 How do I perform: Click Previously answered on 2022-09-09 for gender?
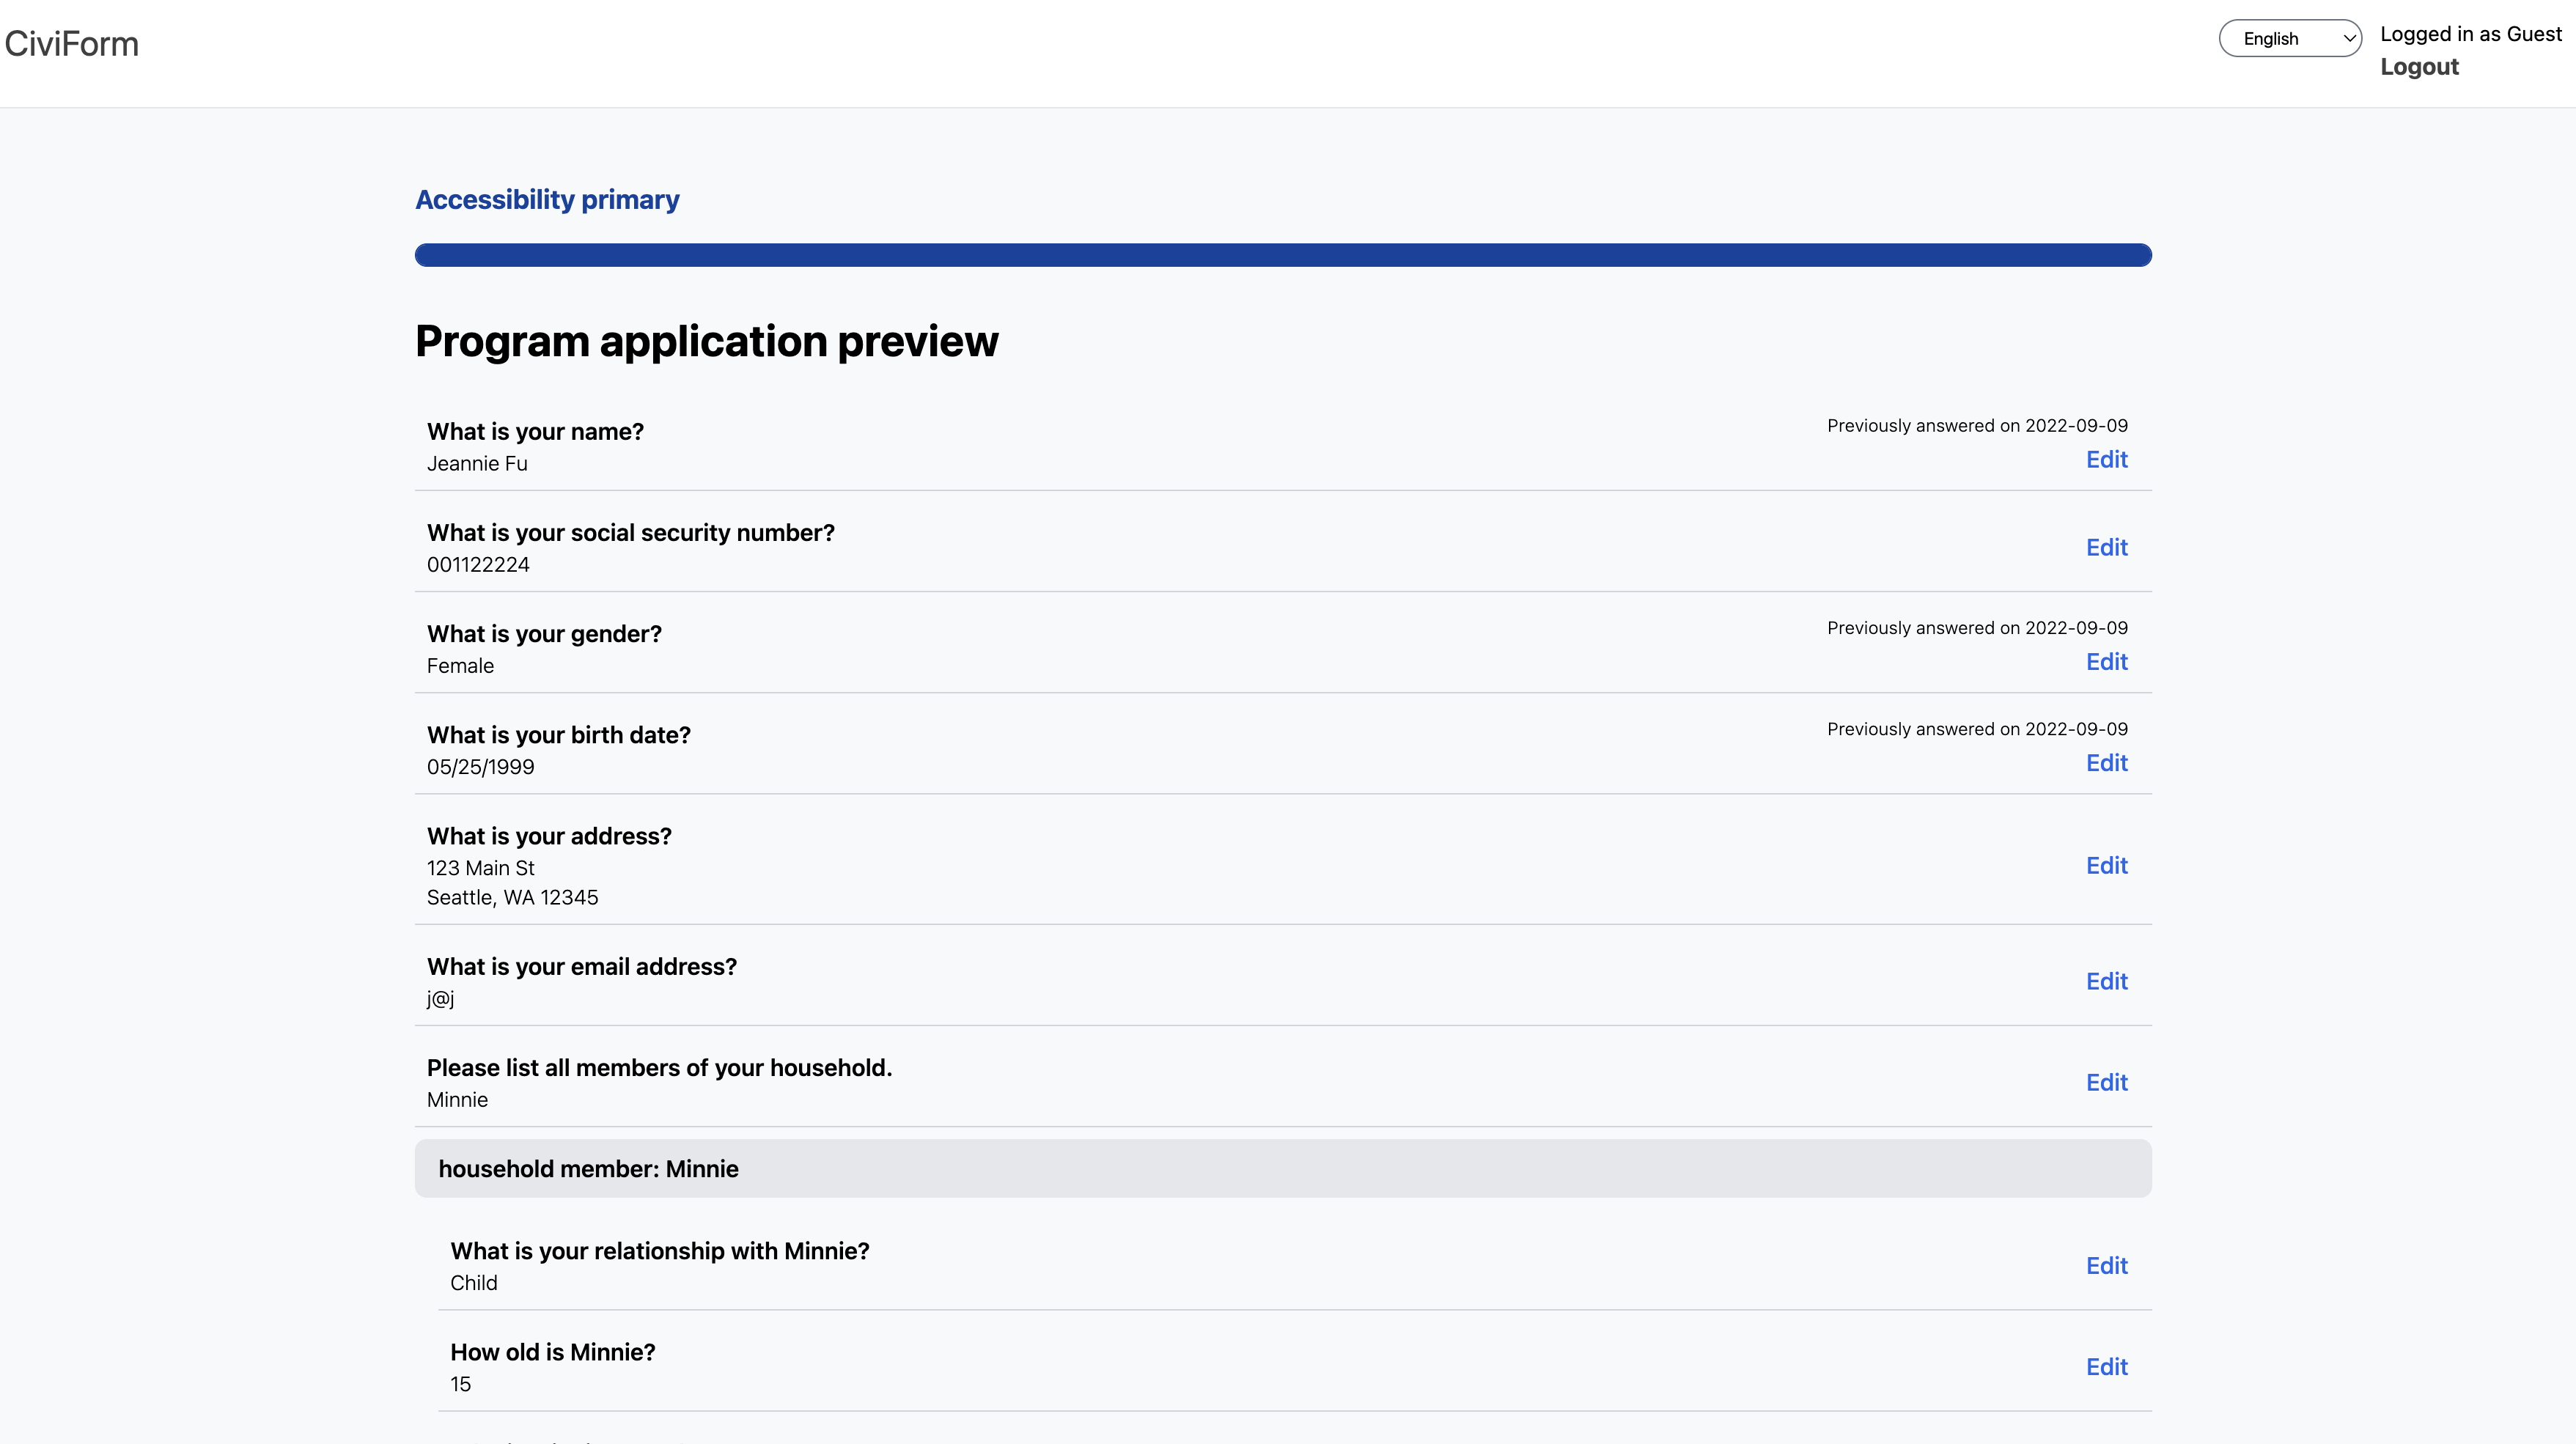(1976, 628)
